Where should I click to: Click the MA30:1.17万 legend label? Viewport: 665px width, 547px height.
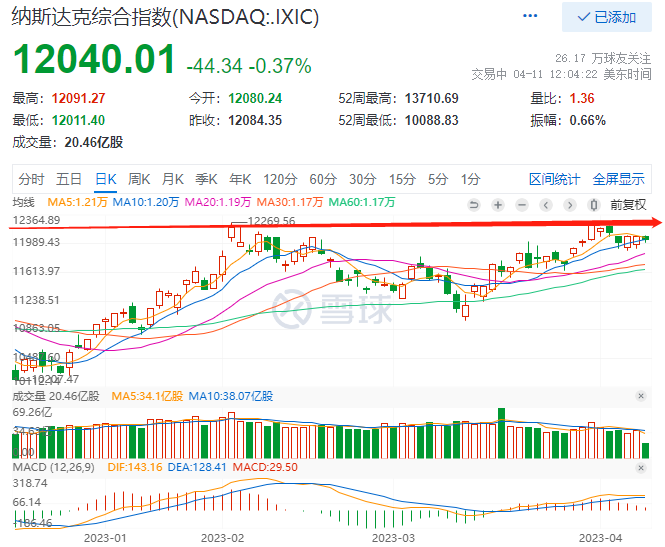290,202
